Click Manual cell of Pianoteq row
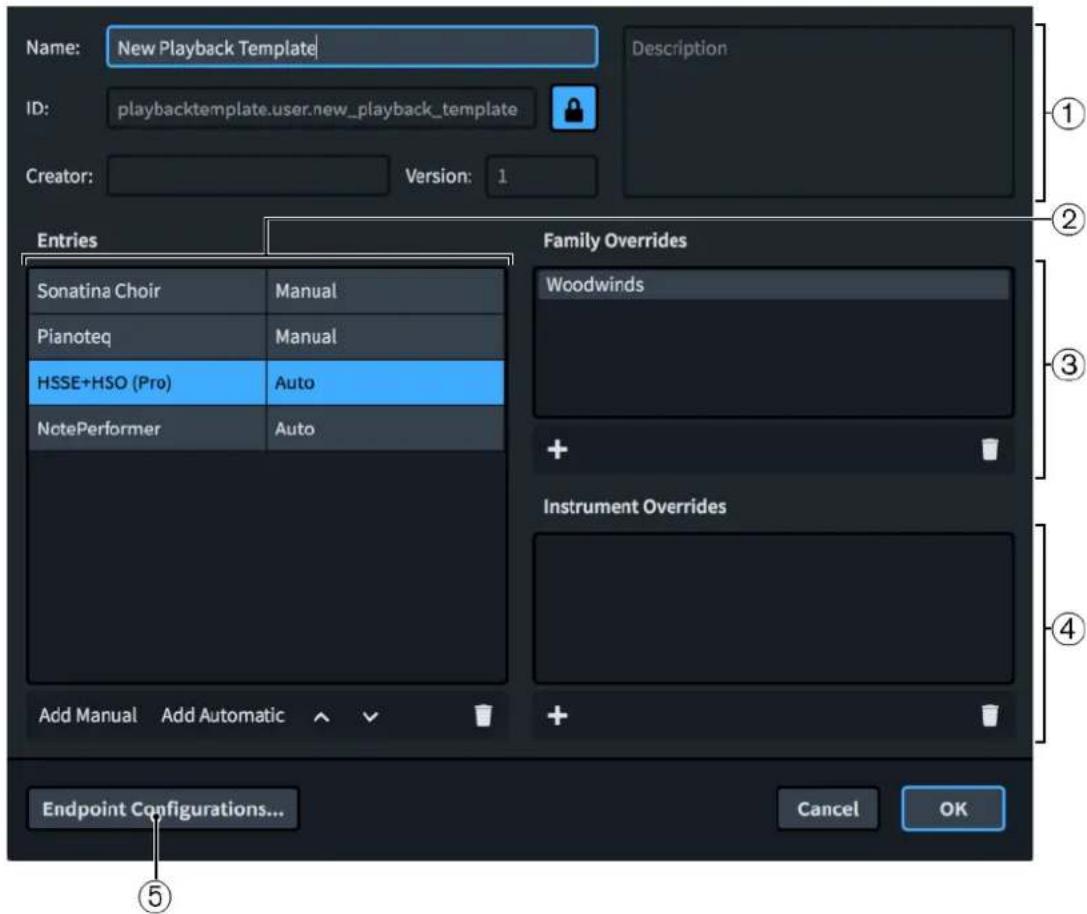 coord(385,336)
